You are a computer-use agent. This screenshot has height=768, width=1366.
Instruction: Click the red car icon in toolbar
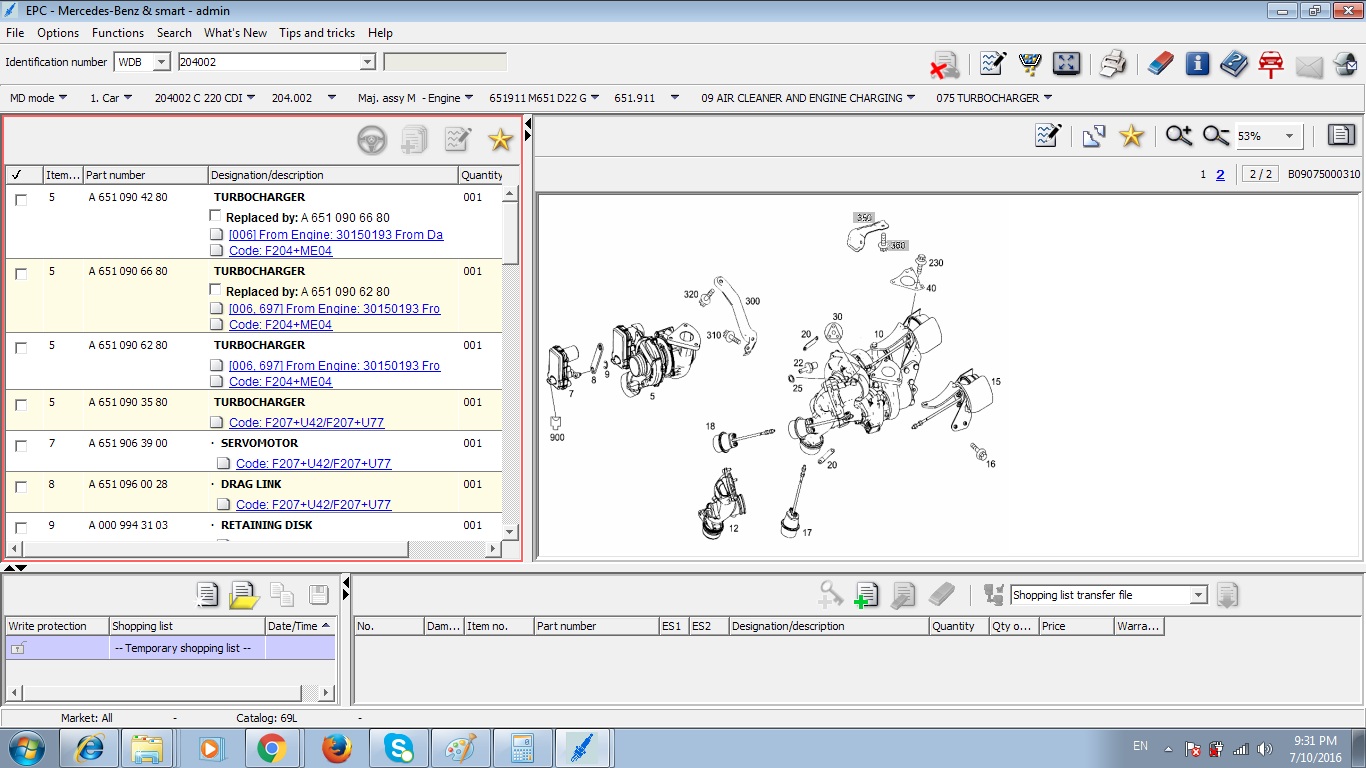pos(1271,64)
